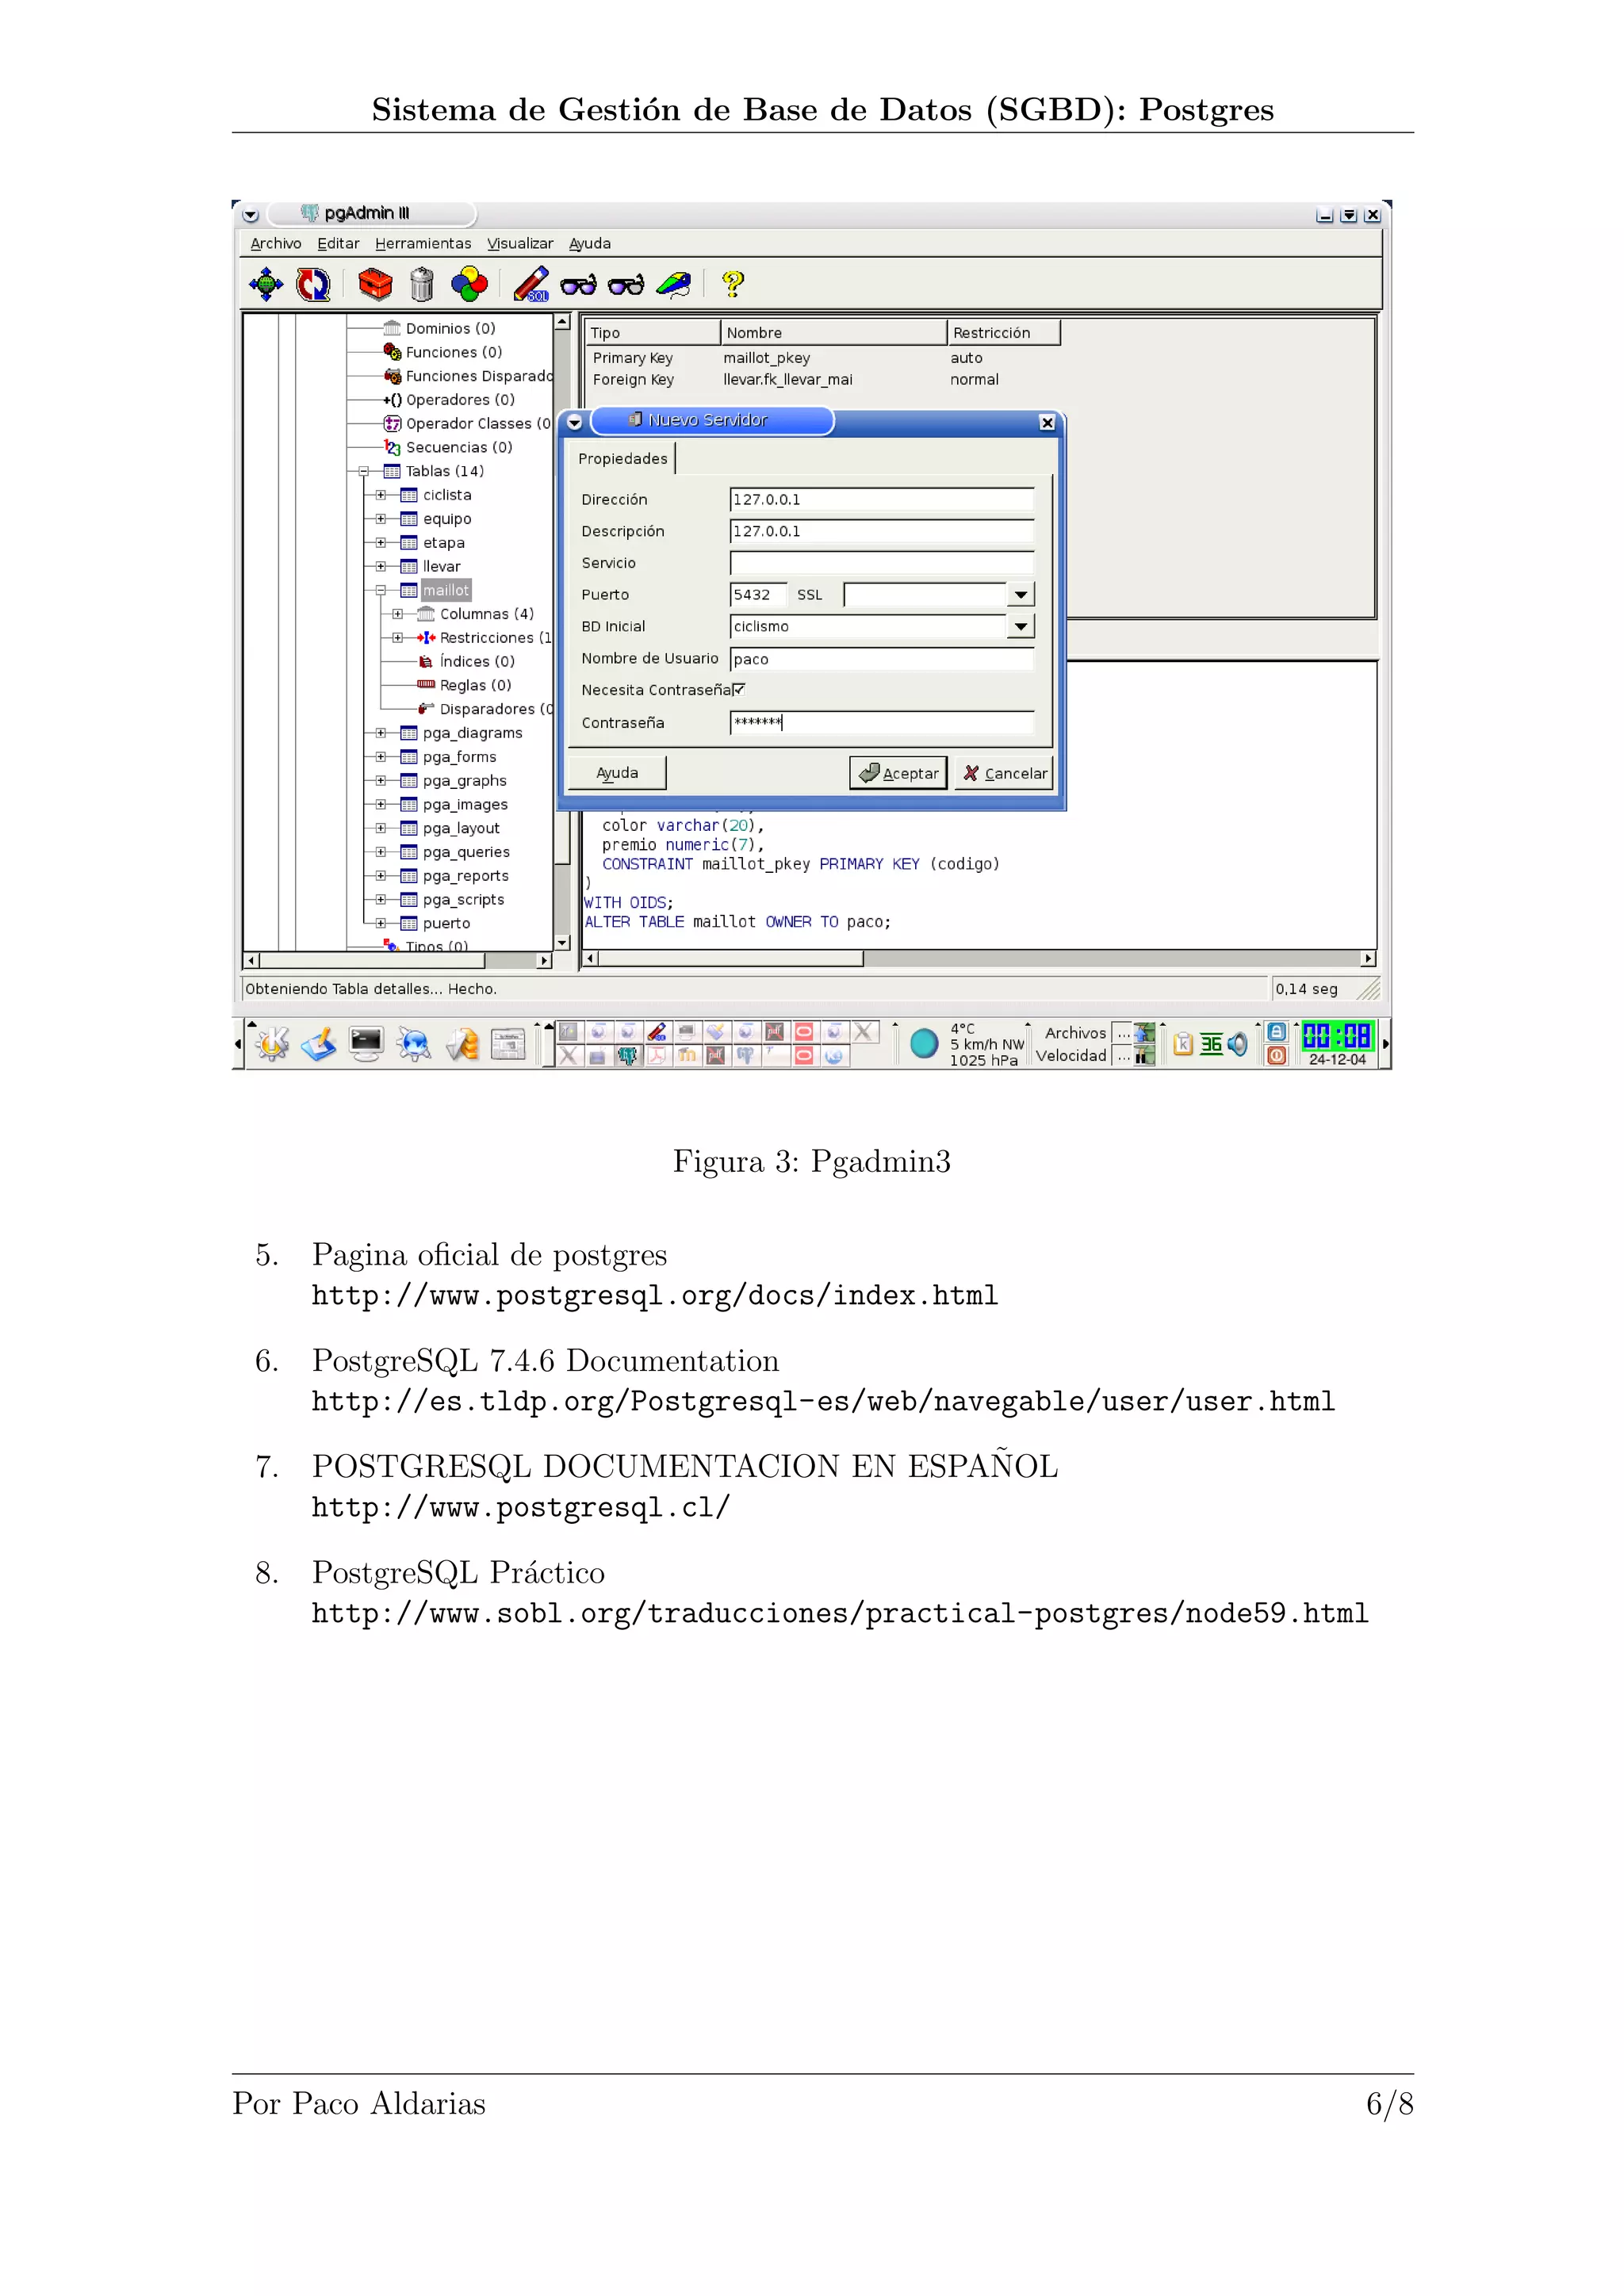The image size is (1624, 2296).
Task: Open the Editar menu
Action: click(338, 243)
